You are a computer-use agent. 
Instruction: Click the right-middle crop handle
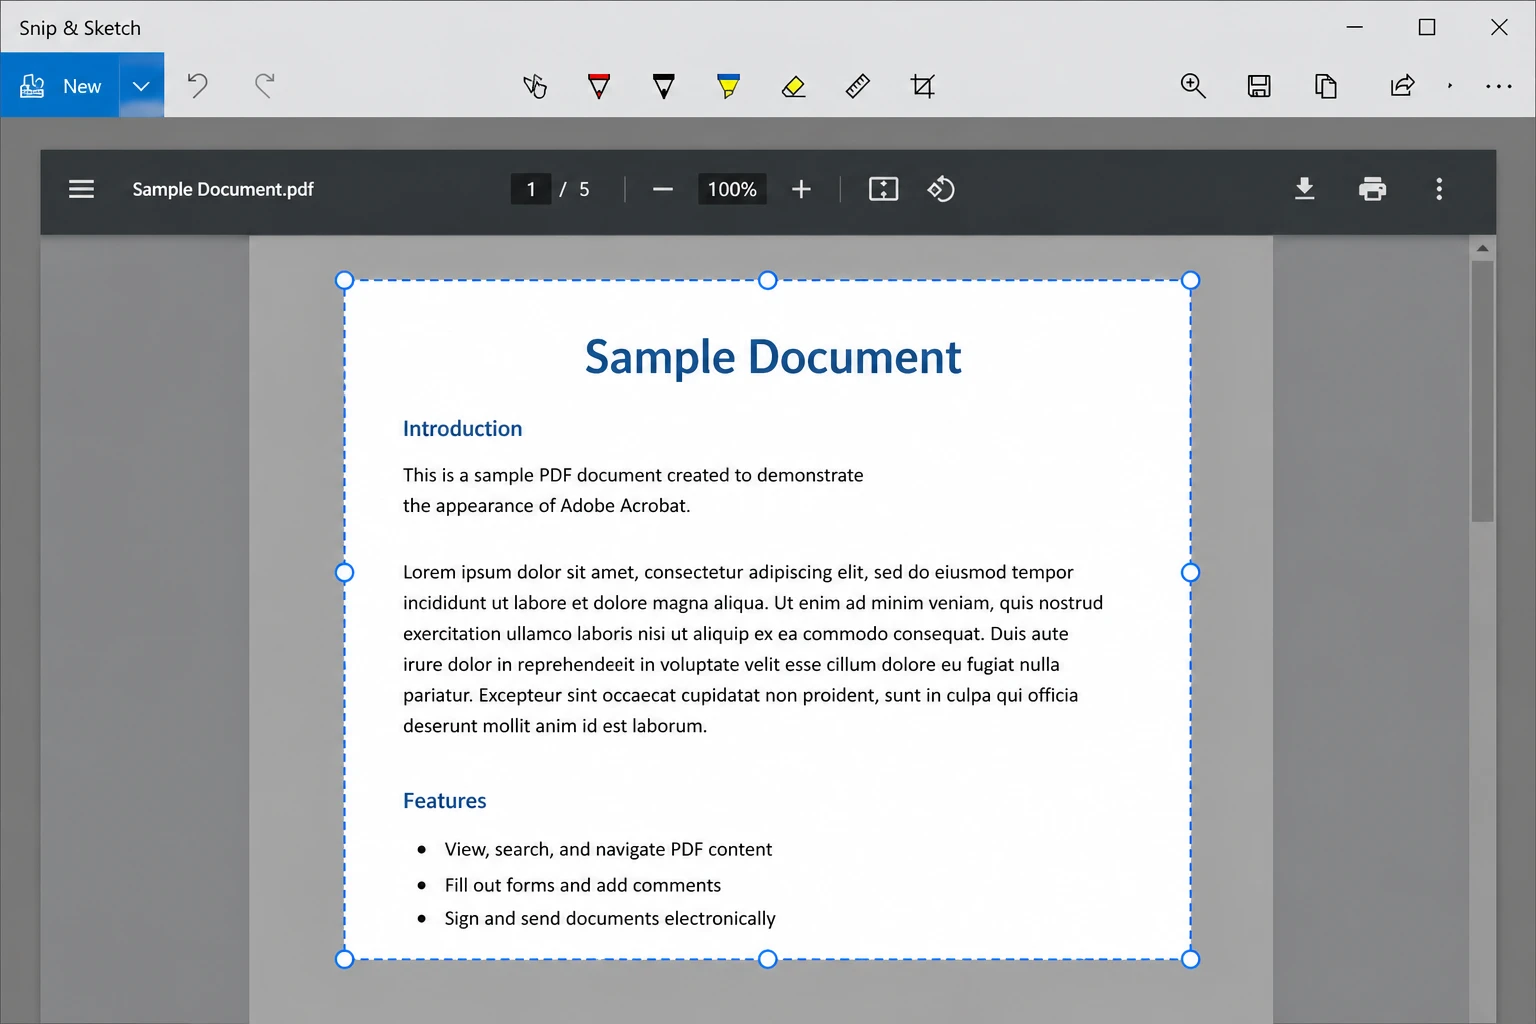tap(1190, 572)
